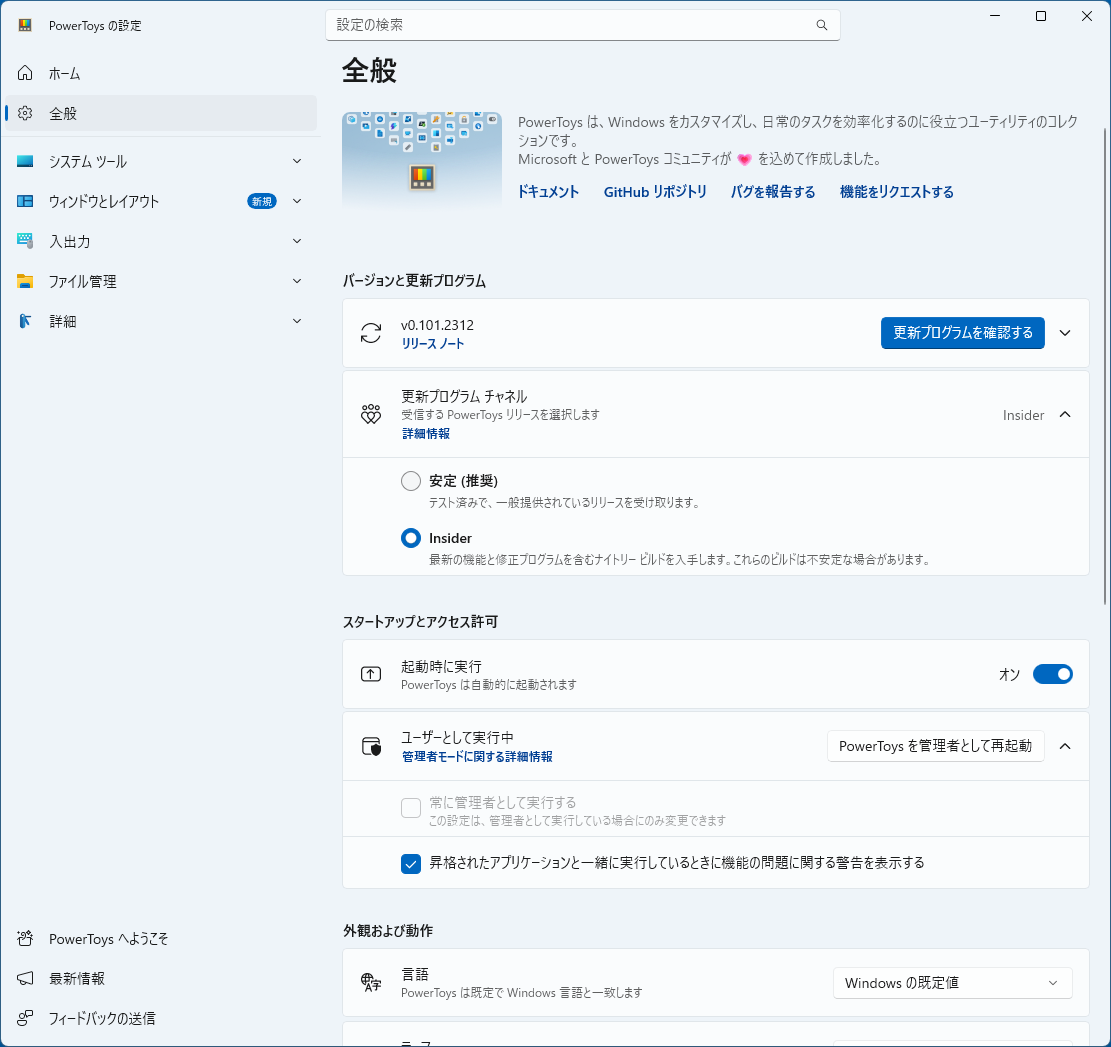Select the 安定 (推奨) radio button

coord(411,481)
